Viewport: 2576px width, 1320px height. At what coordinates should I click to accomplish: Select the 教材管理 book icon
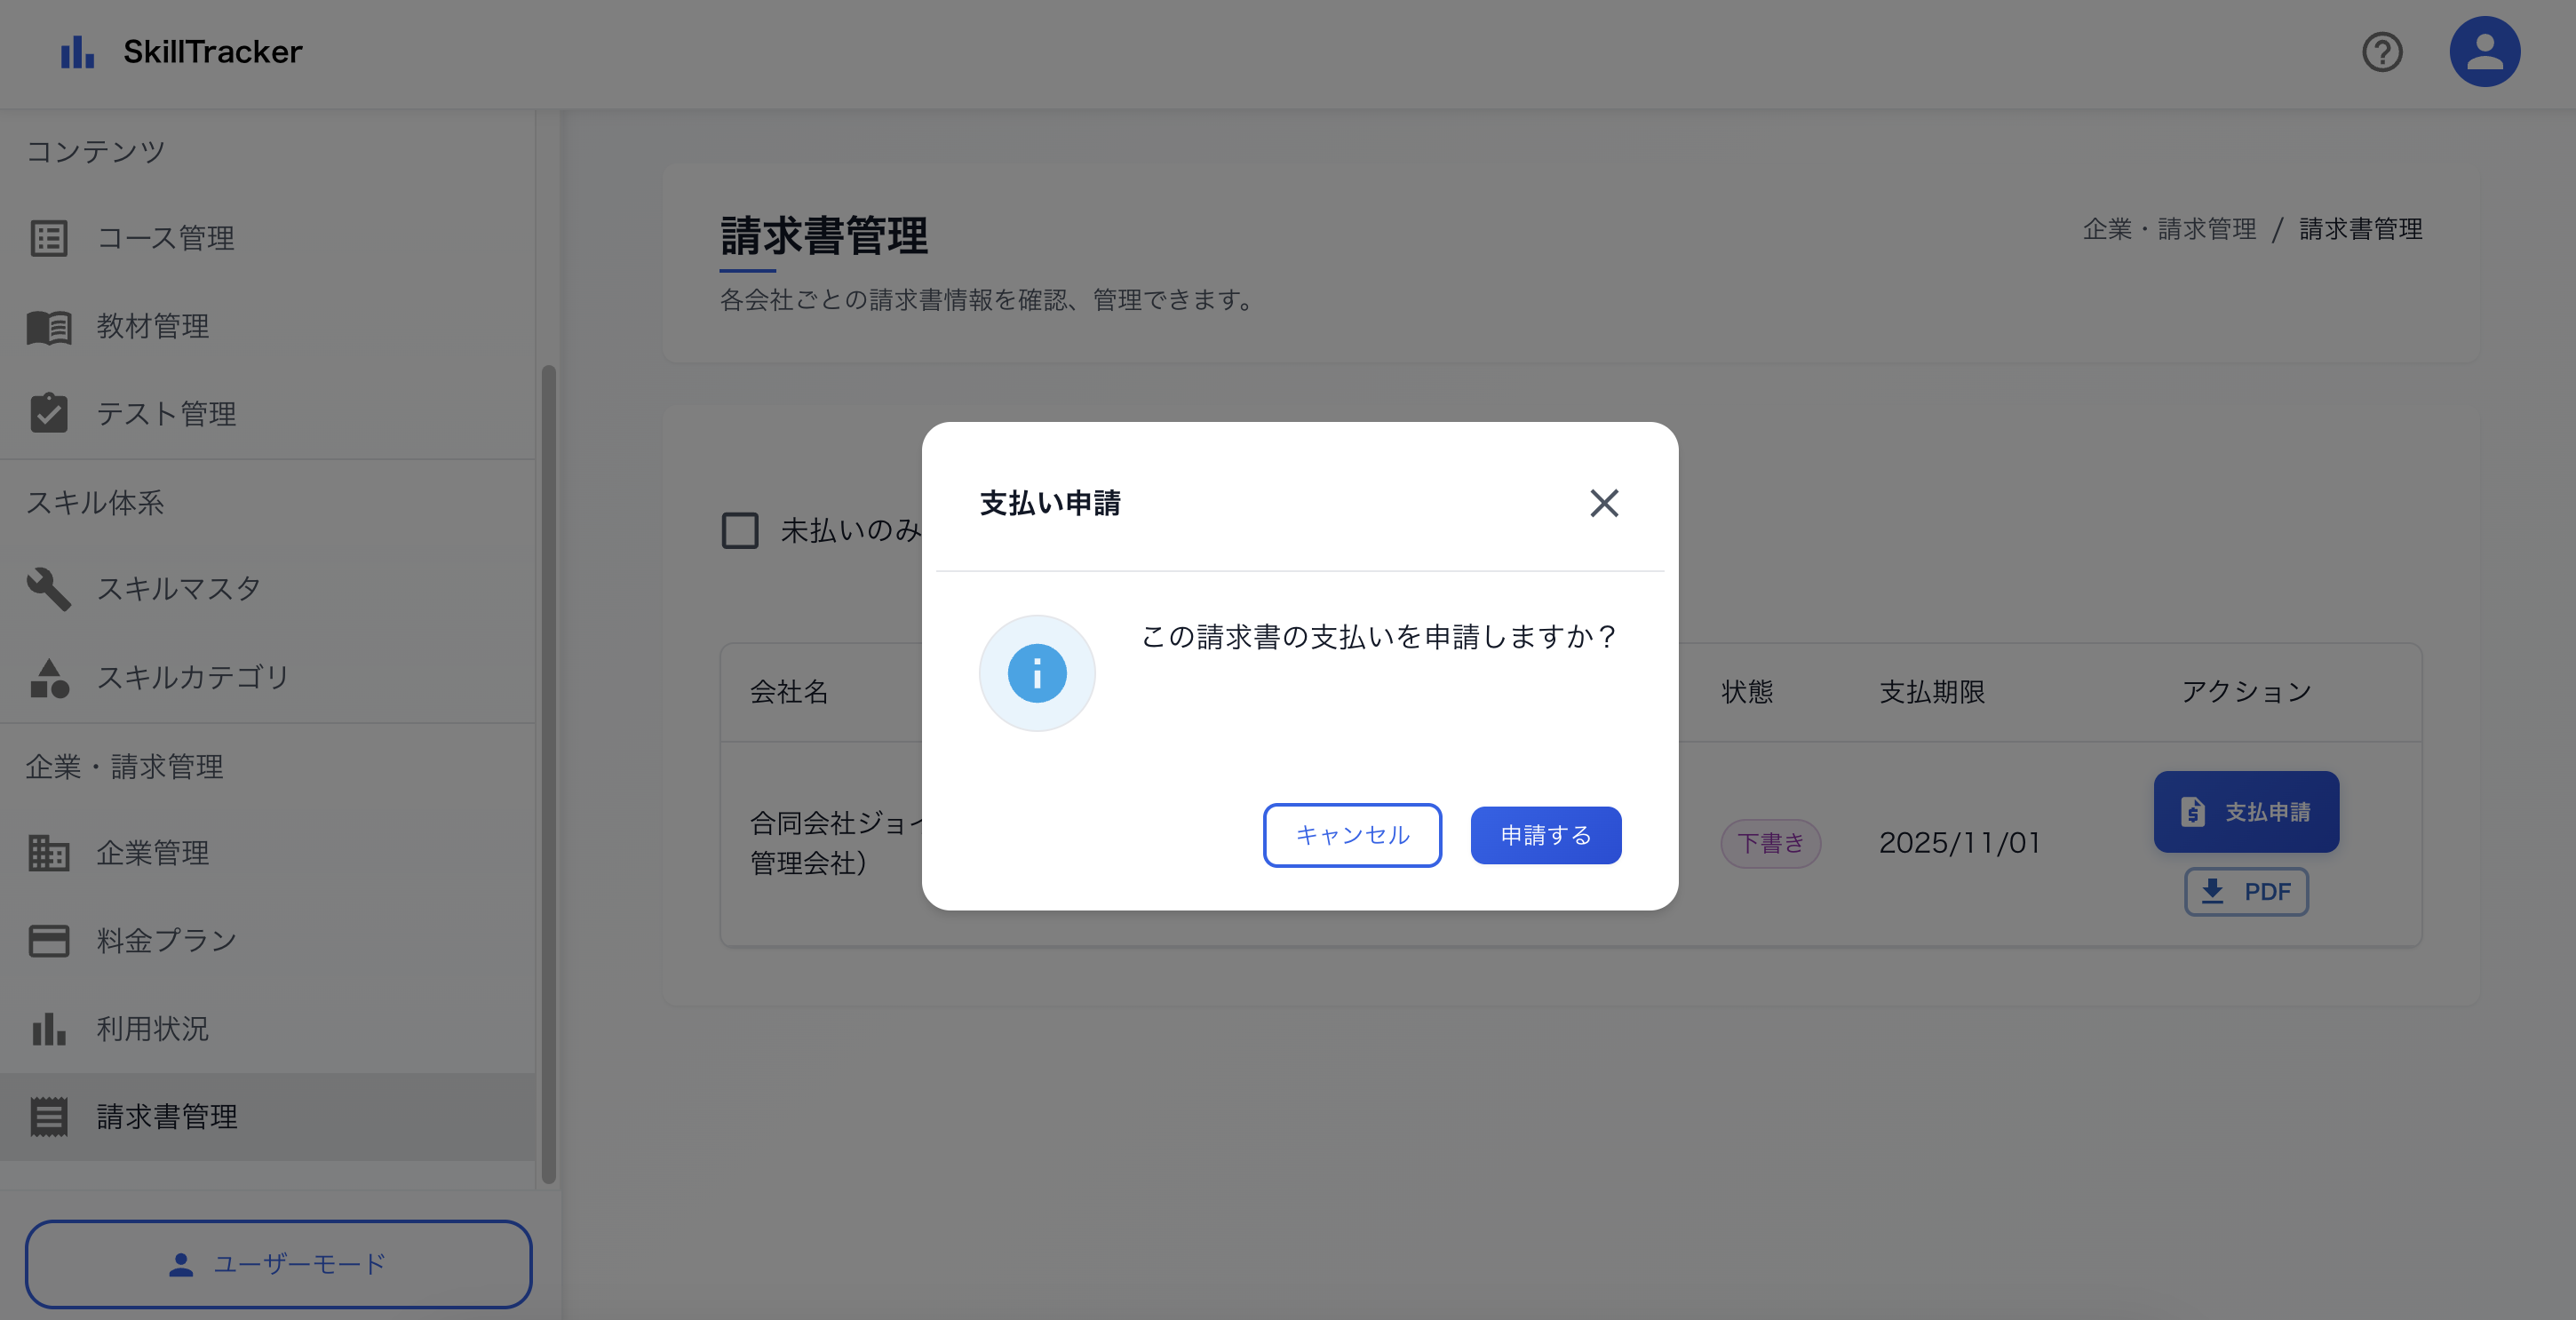(x=49, y=326)
